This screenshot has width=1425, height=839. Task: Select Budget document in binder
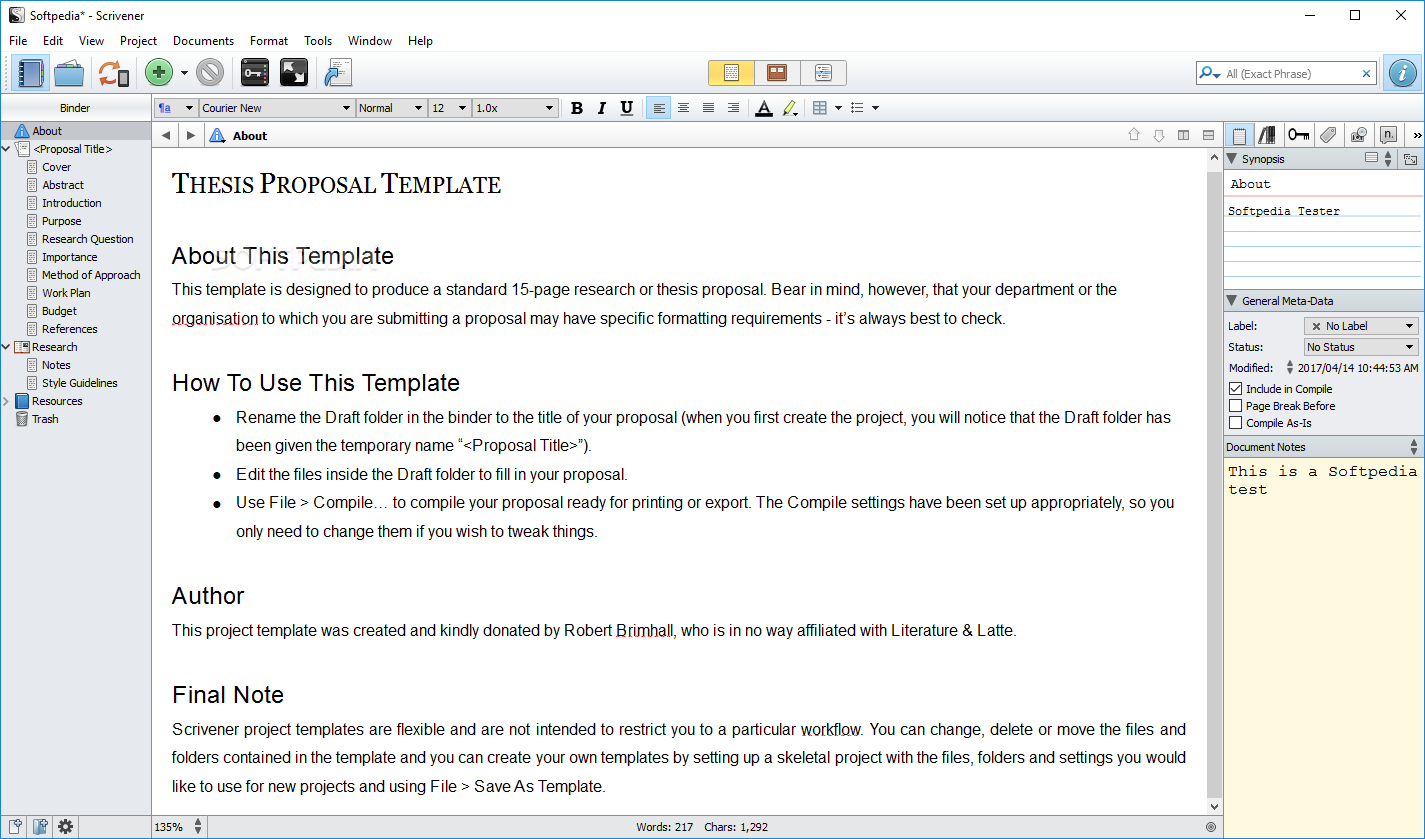click(60, 311)
